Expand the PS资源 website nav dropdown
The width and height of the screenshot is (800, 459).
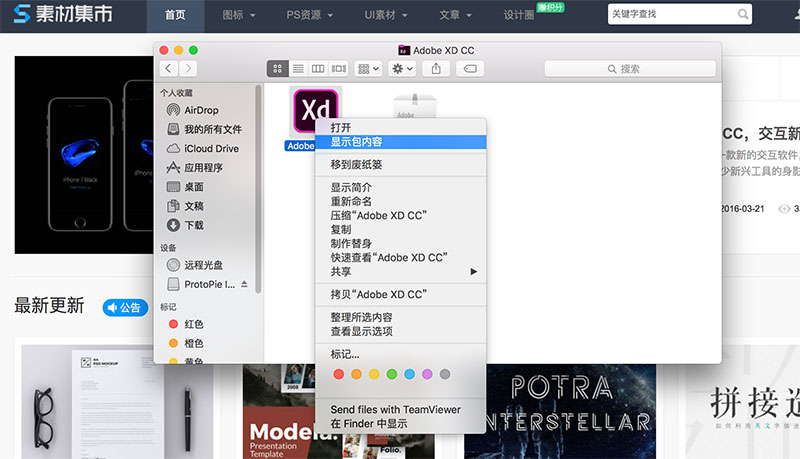click(310, 15)
